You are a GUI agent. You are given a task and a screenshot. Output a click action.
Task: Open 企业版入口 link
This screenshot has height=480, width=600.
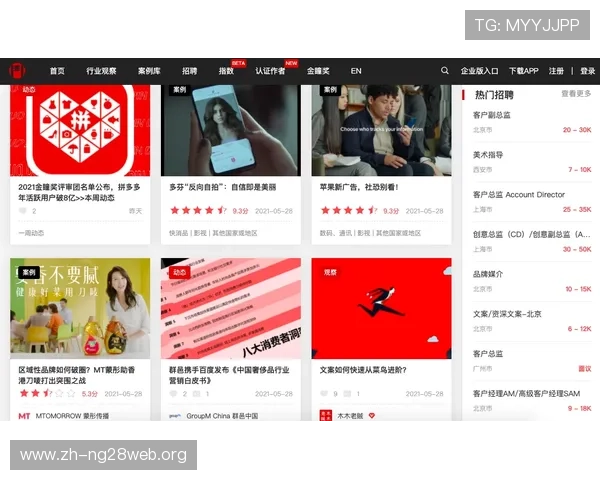pos(479,71)
